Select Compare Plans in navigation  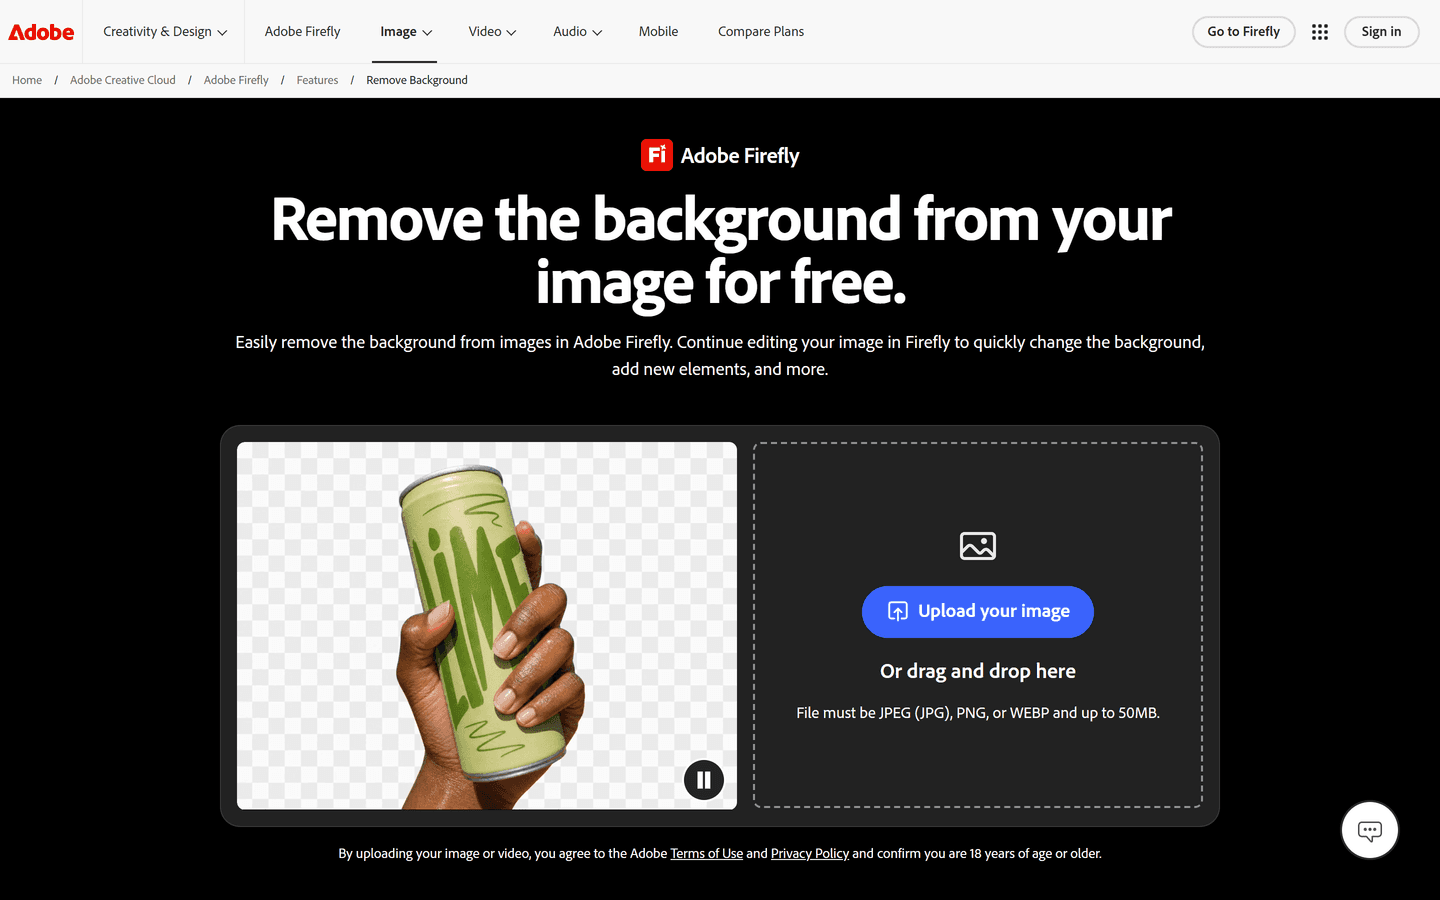pos(761,32)
